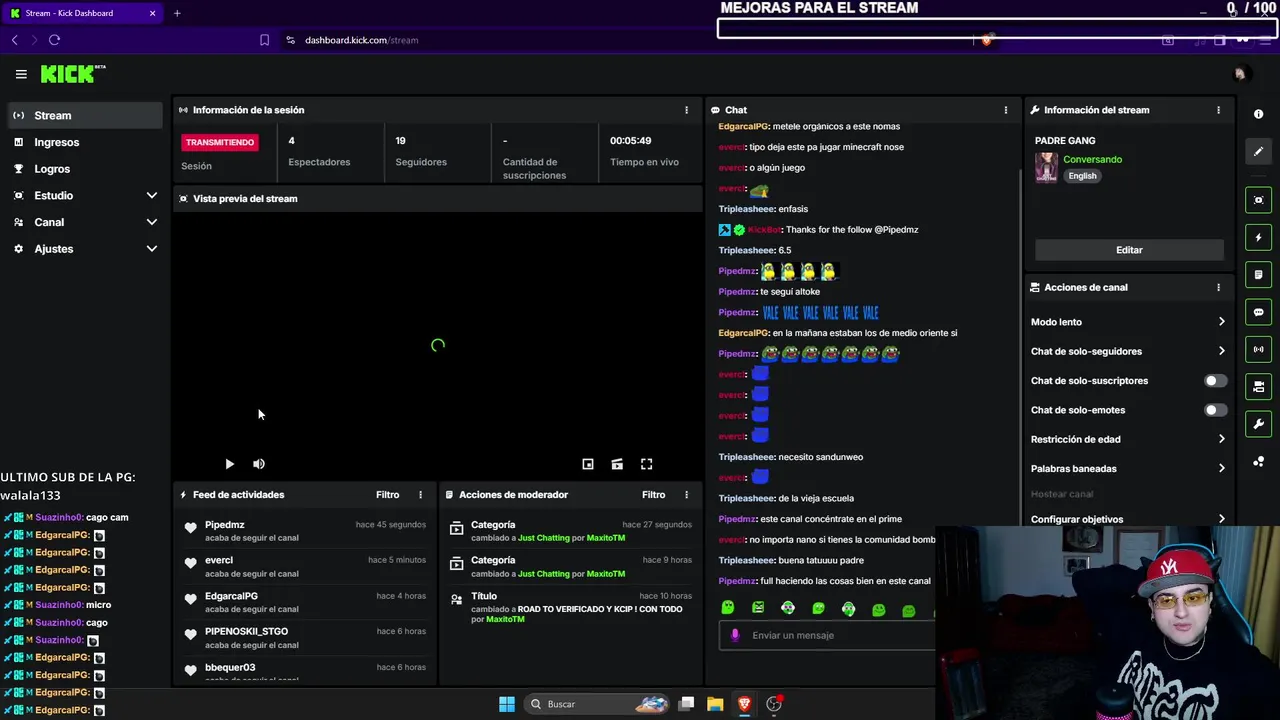This screenshot has height=720, width=1280.
Task: Play the stream preview
Action: [229, 464]
